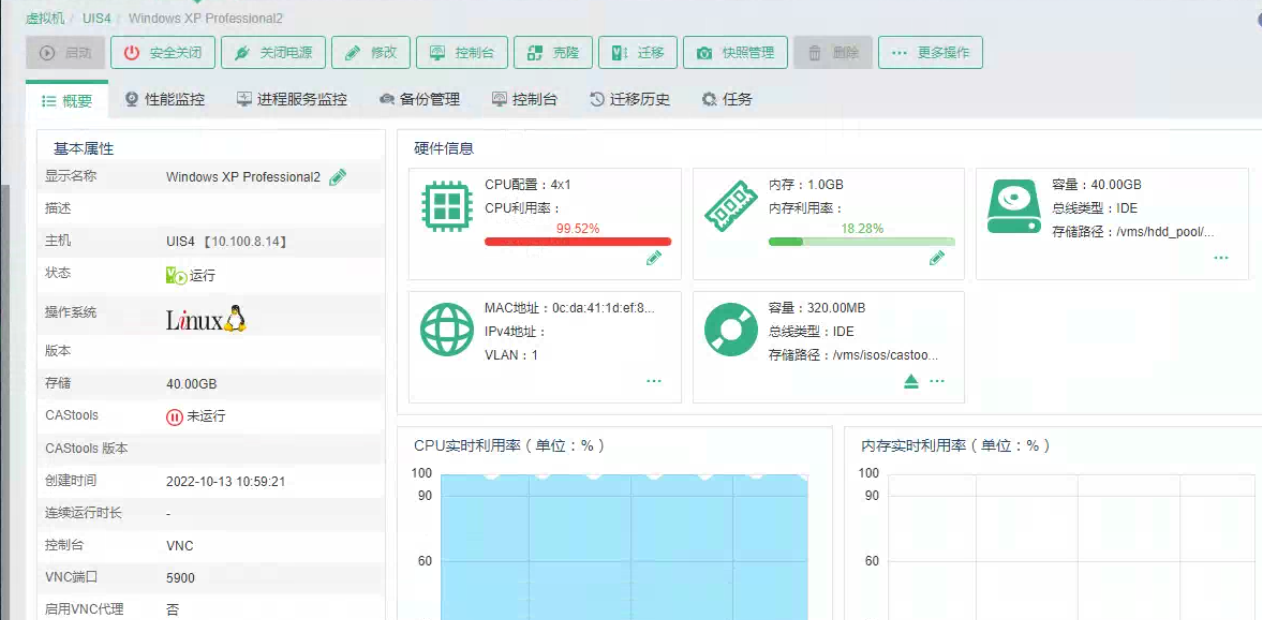The height and width of the screenshot is (620, 1262).
Task: Open network card ellipsis menu
Action: tap(654, 381)
